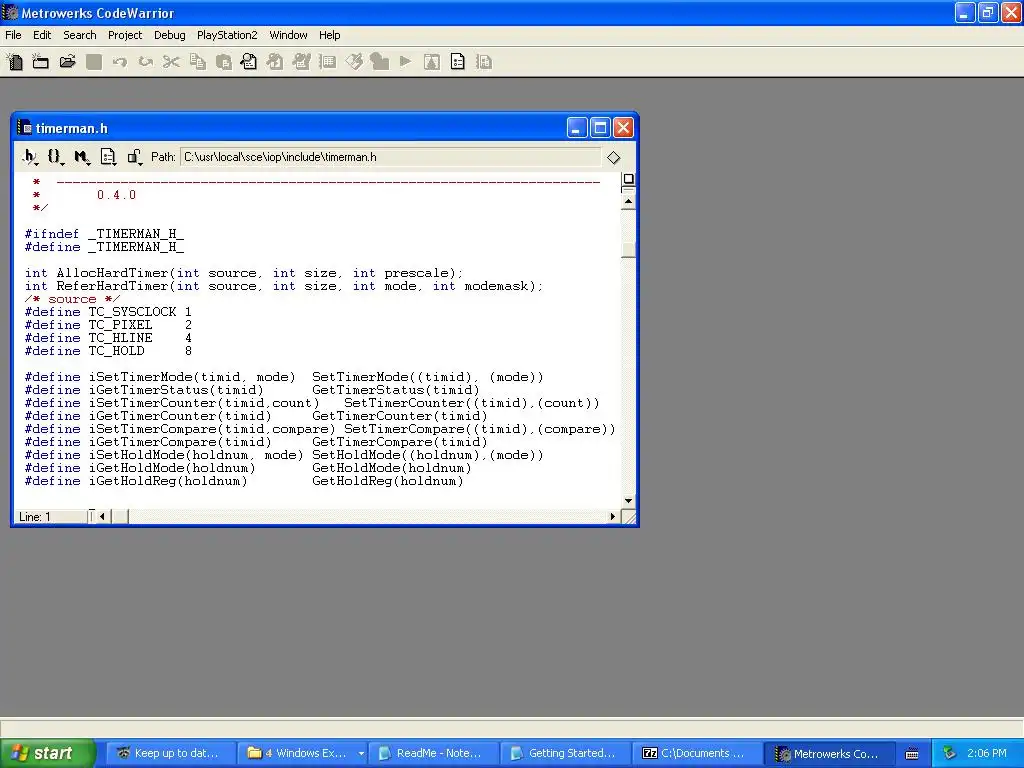The image size is (1024, 768).
Task: Click the Path field showing timerman.h location
Action: click(x=390, y=157)
